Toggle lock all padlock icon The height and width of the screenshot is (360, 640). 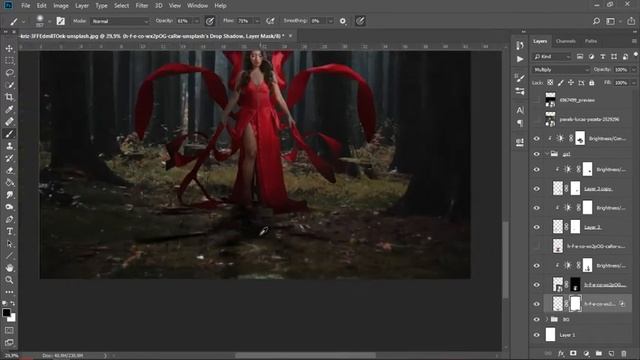click(592, 83)
